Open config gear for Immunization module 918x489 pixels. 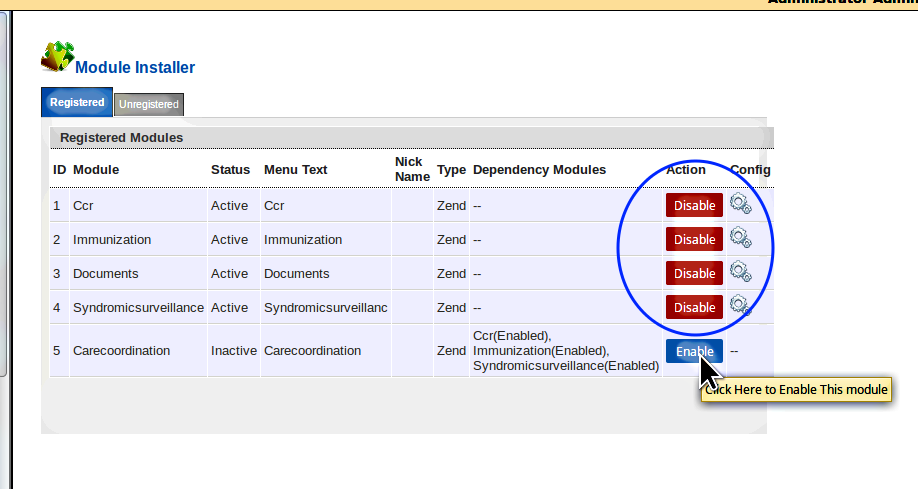[740, 238]
